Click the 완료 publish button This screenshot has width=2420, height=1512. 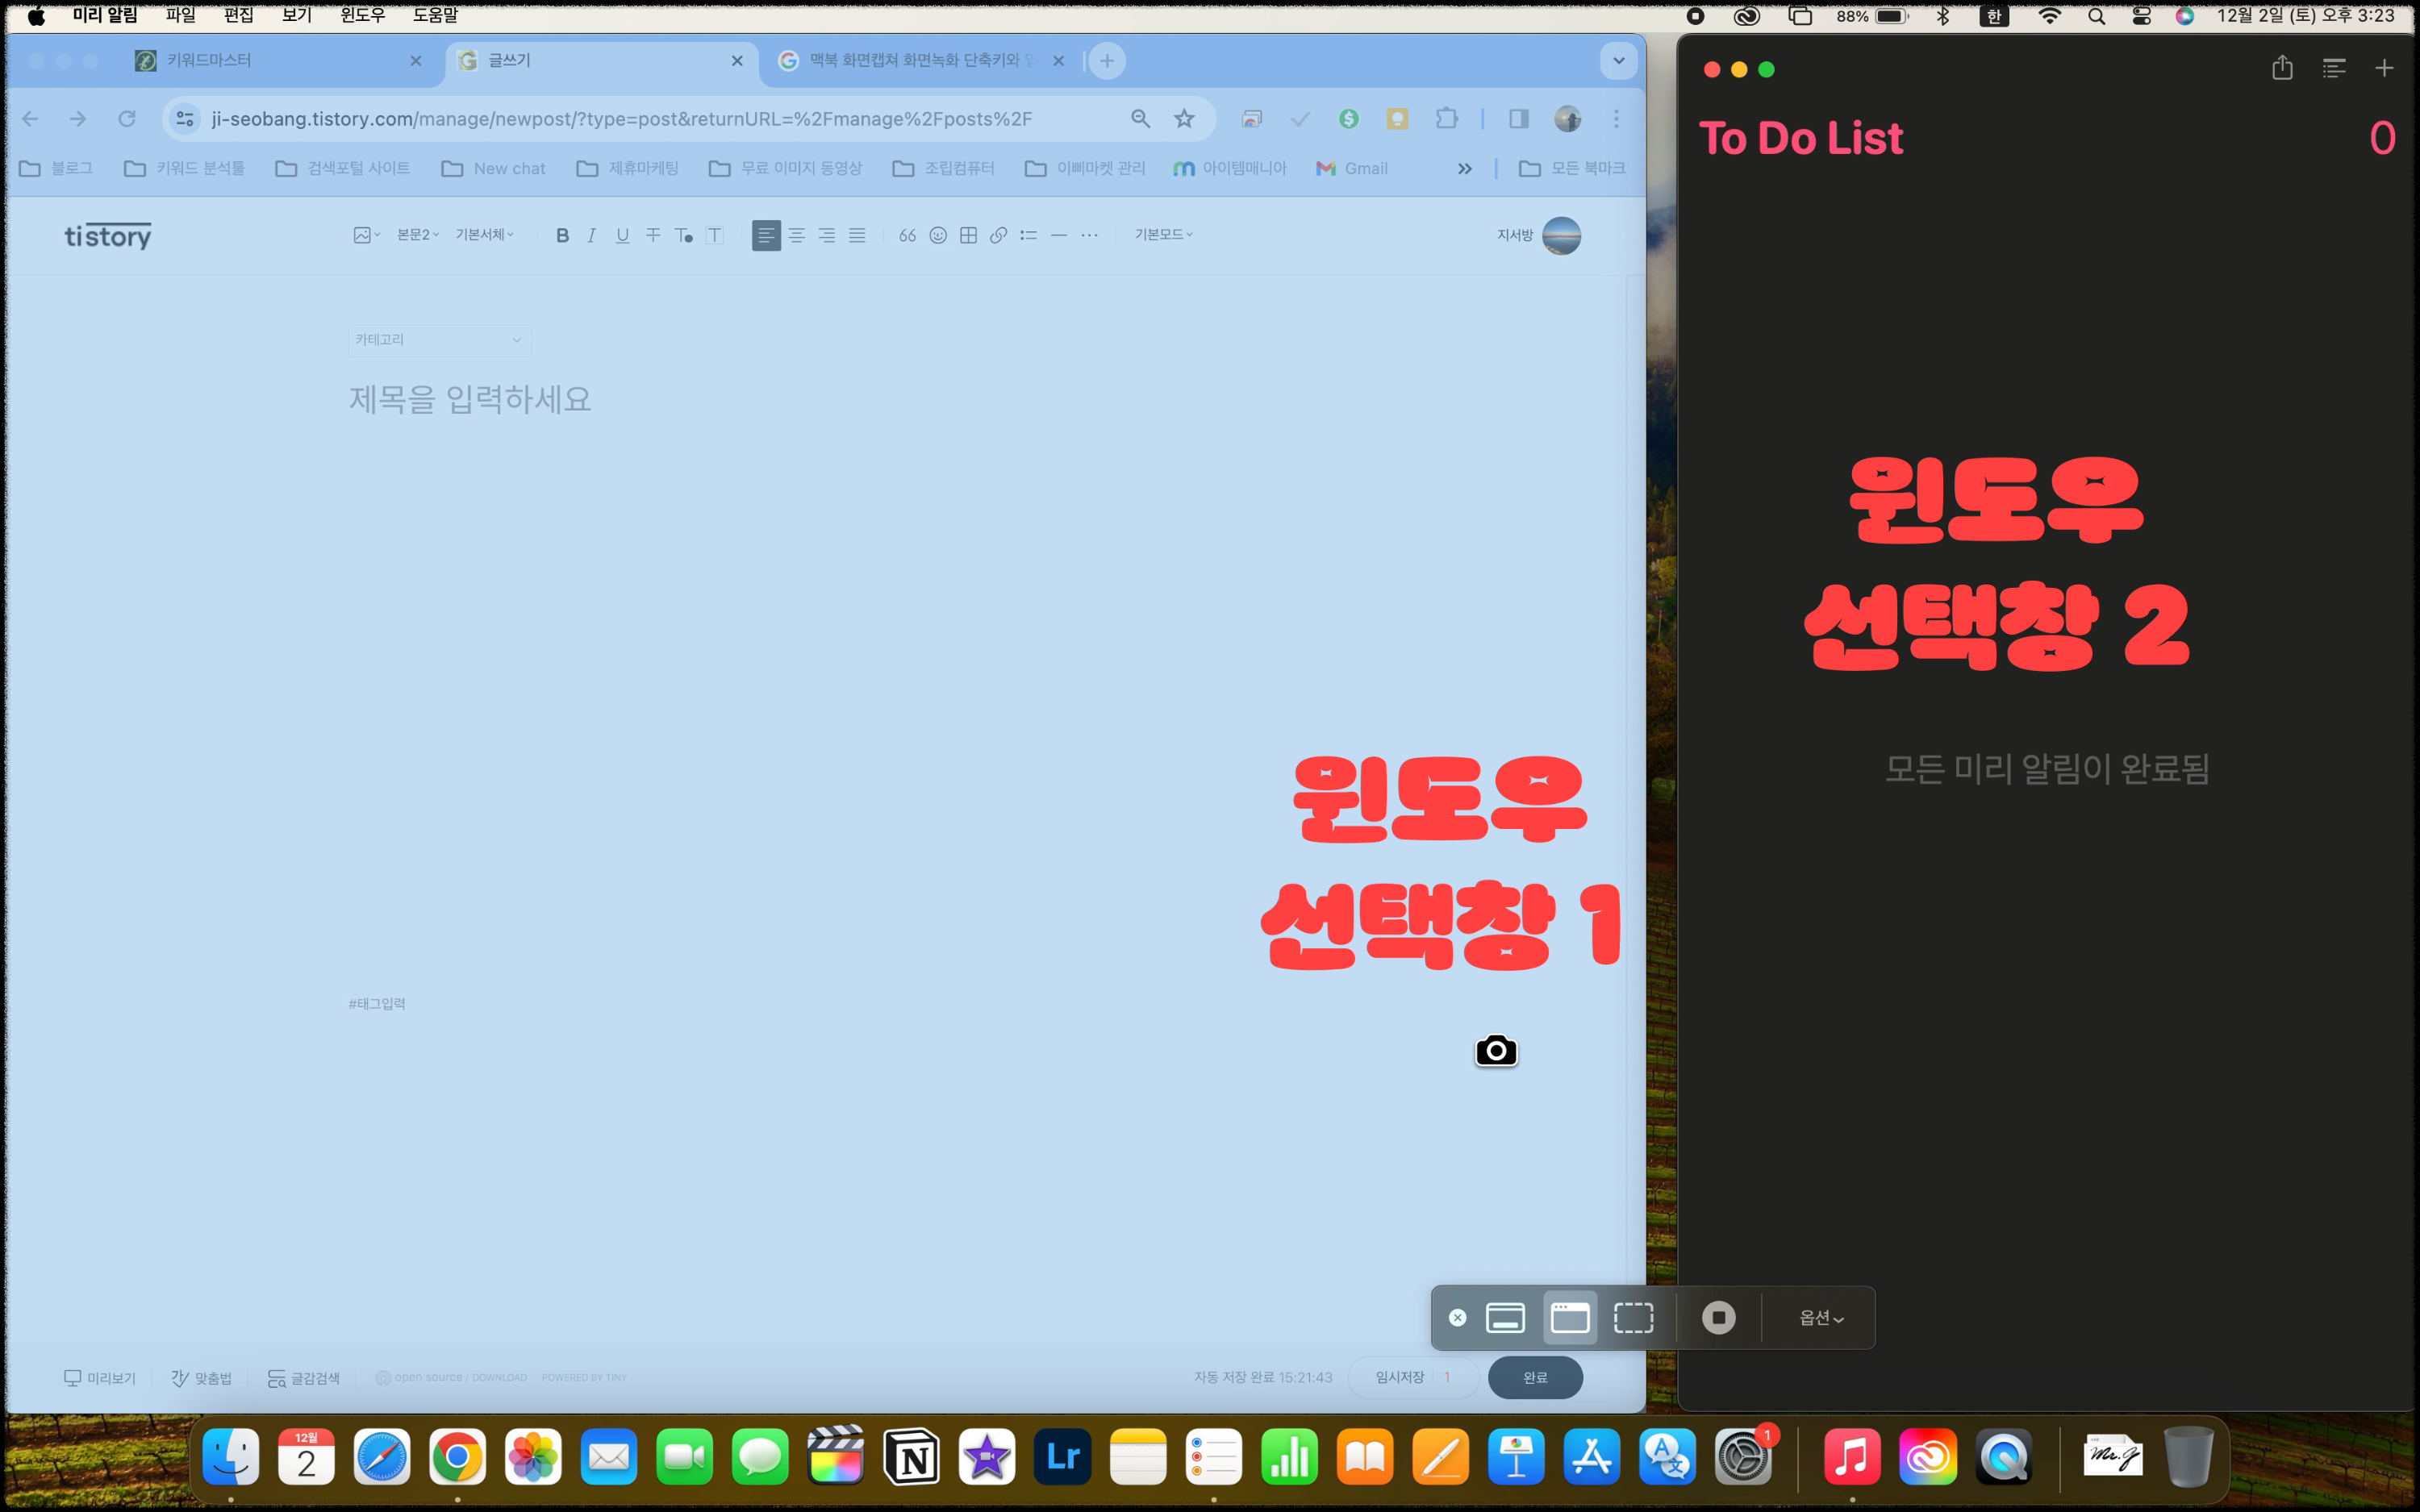(x=1534, y=1377)
